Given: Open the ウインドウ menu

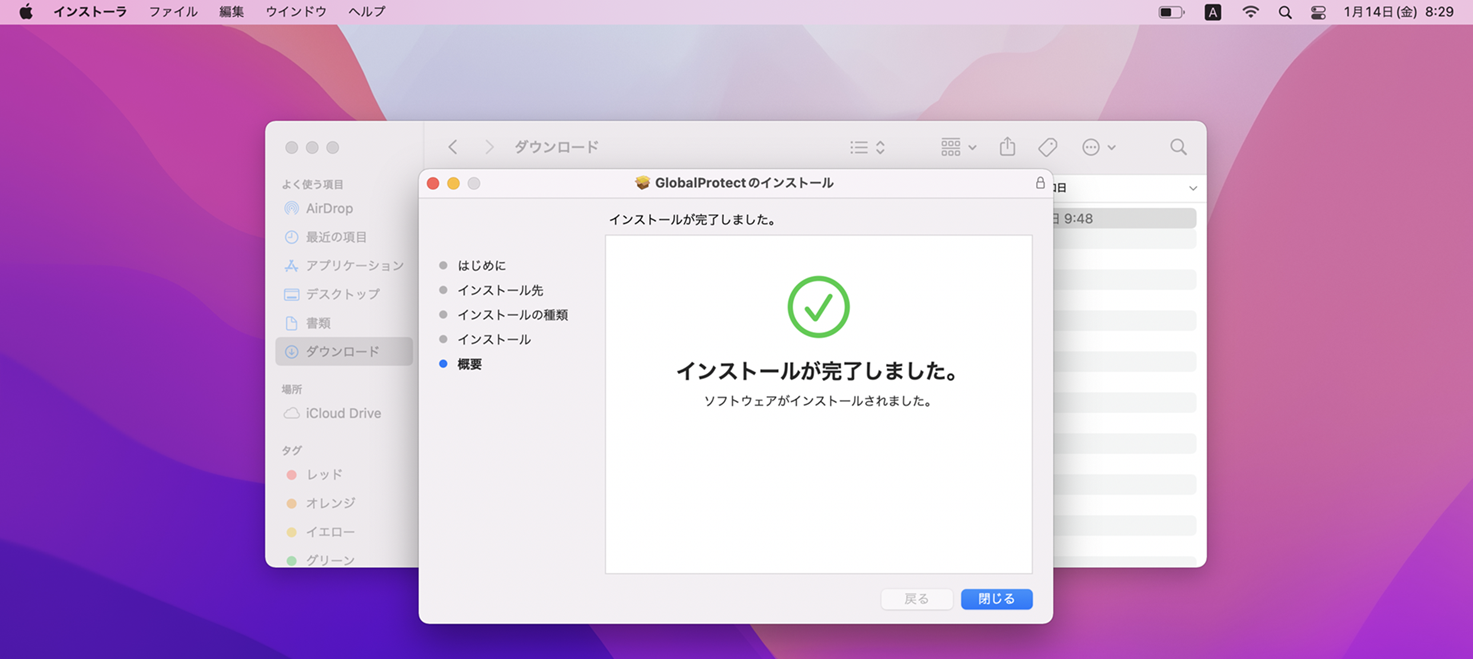Looking at the screenshot, I should [x=296, y=12].
